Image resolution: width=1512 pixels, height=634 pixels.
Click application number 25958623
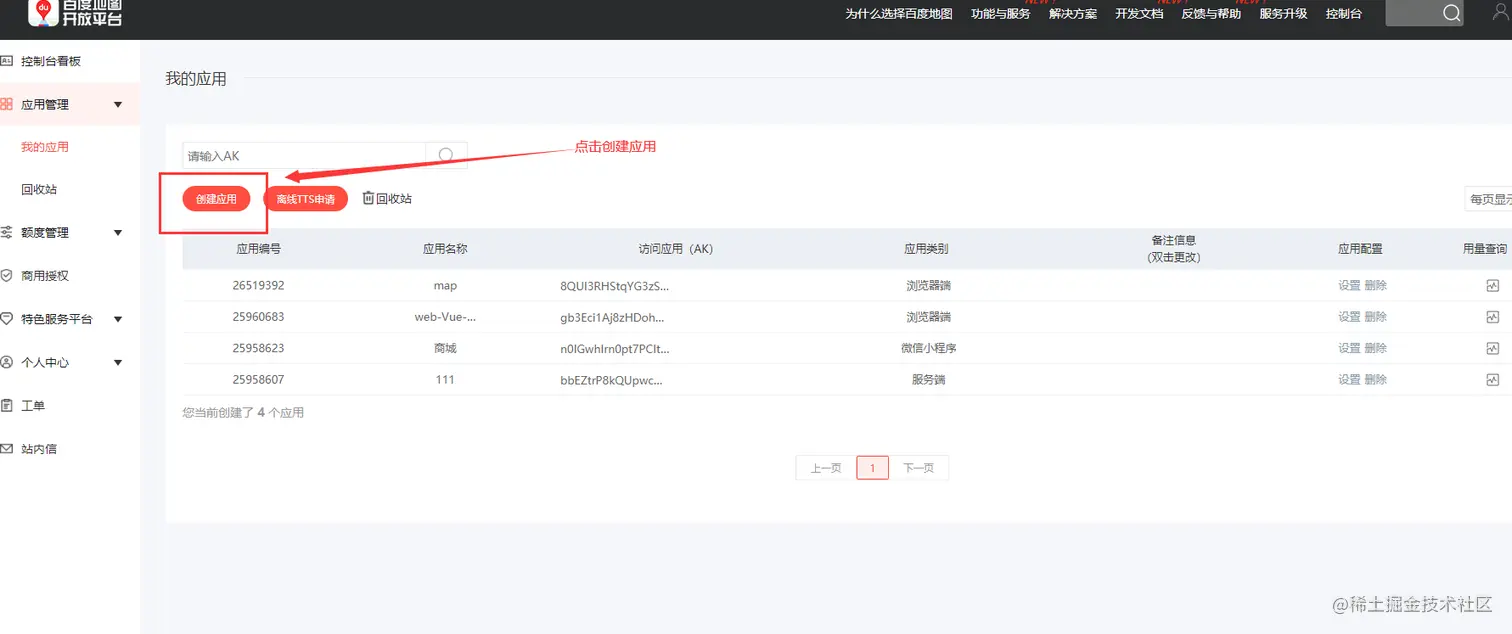point(258,348)
